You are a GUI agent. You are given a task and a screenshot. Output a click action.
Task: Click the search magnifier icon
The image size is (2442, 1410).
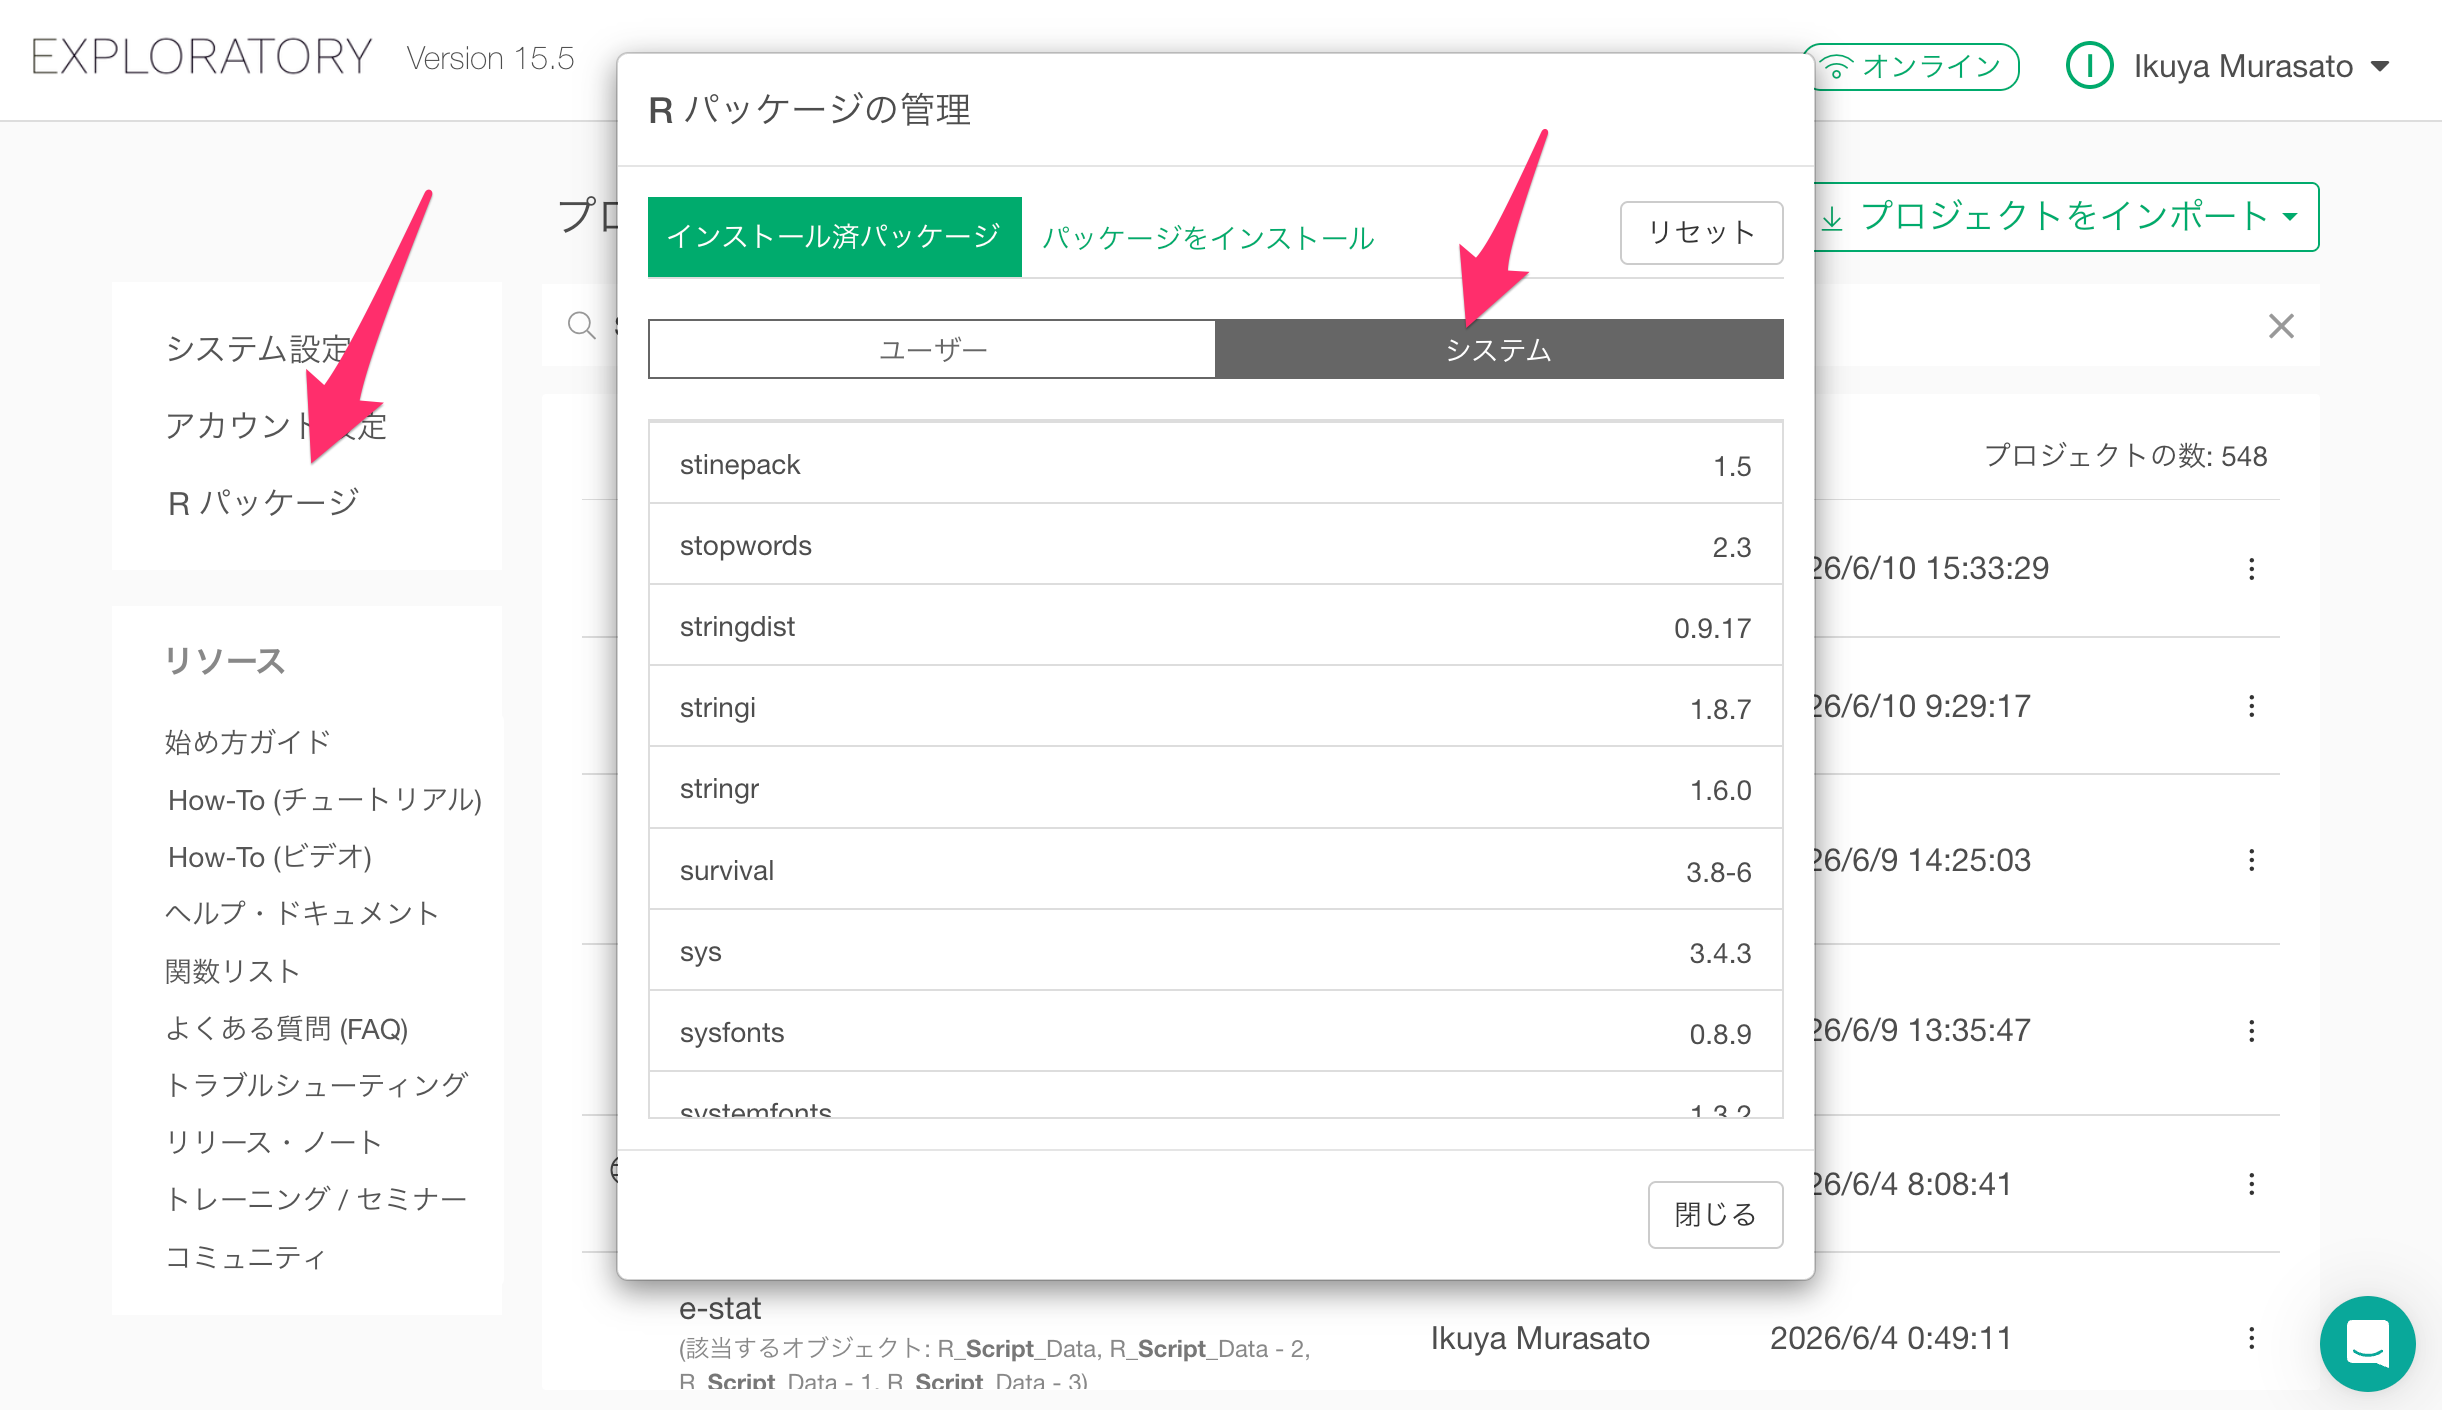click(x=581, y=326)
